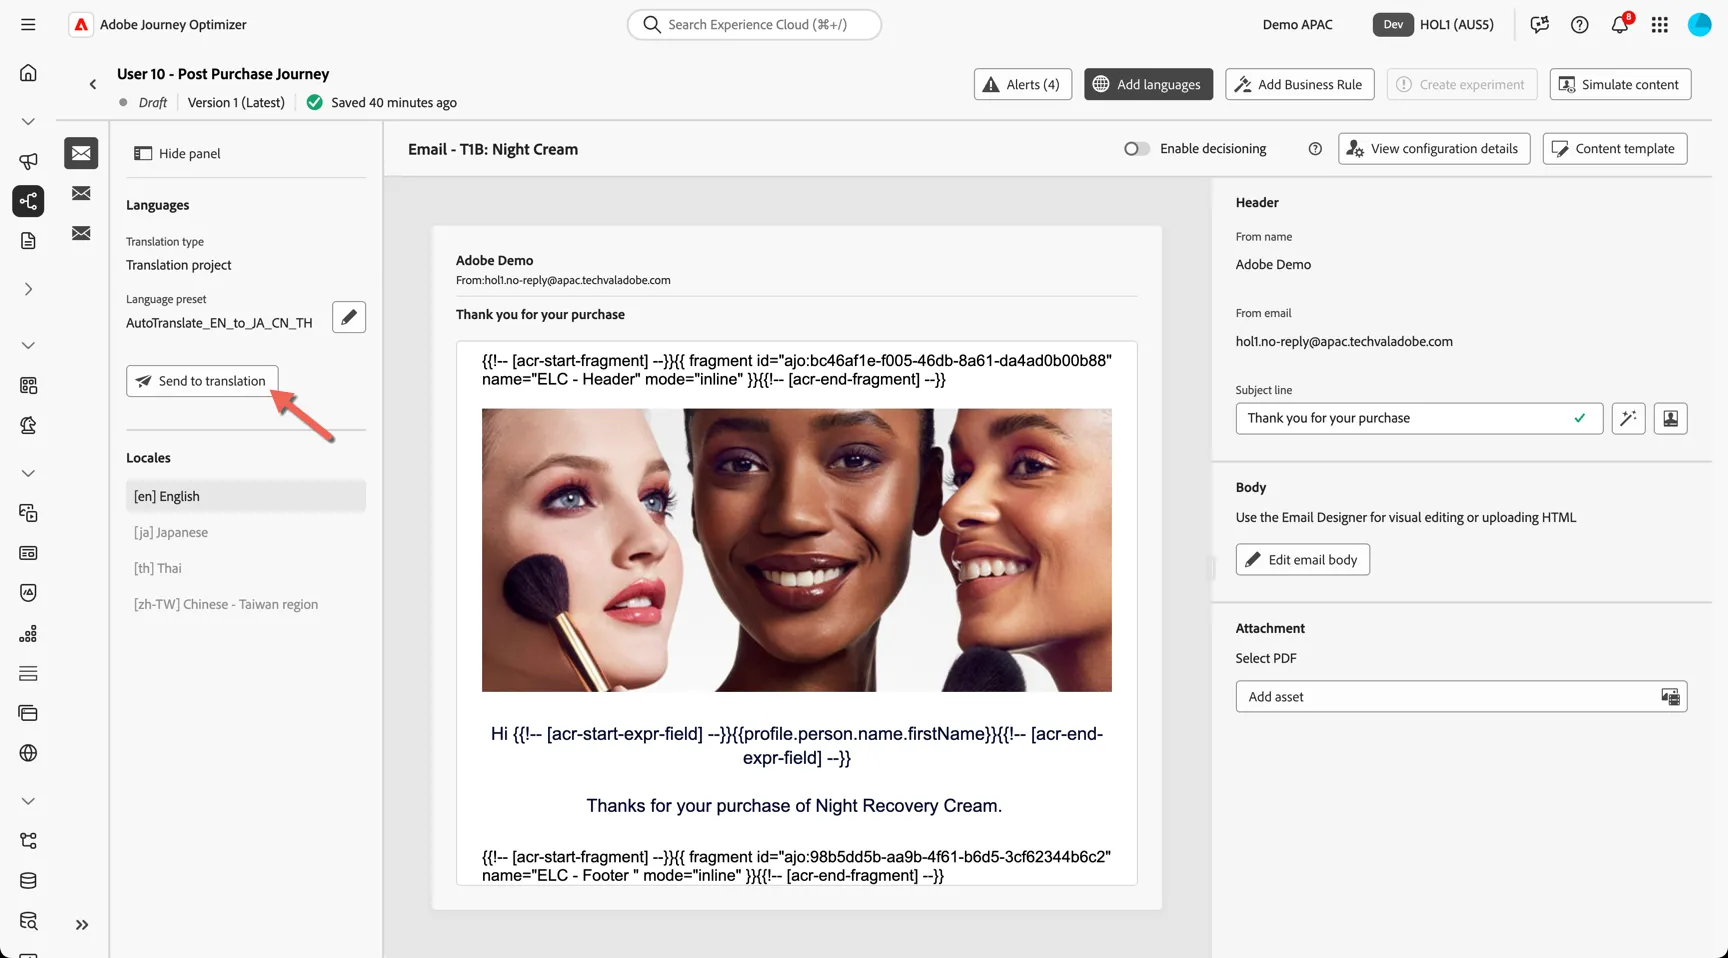Click Content template button
1728x958 pixels.
coord(1615,149)
